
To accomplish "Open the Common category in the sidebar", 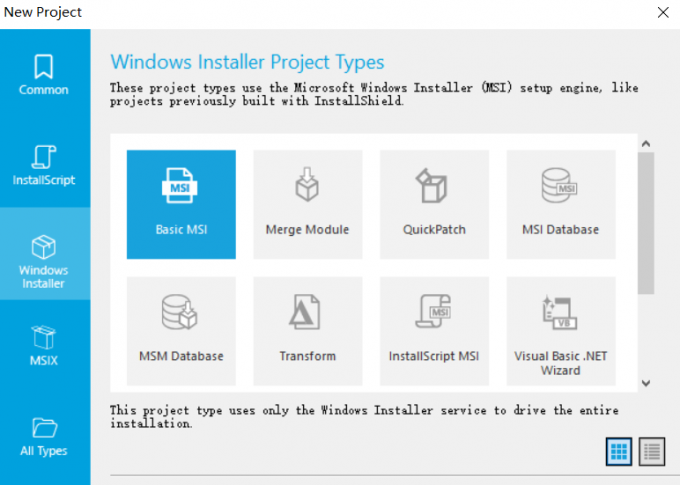I will [x=44, y=75].
